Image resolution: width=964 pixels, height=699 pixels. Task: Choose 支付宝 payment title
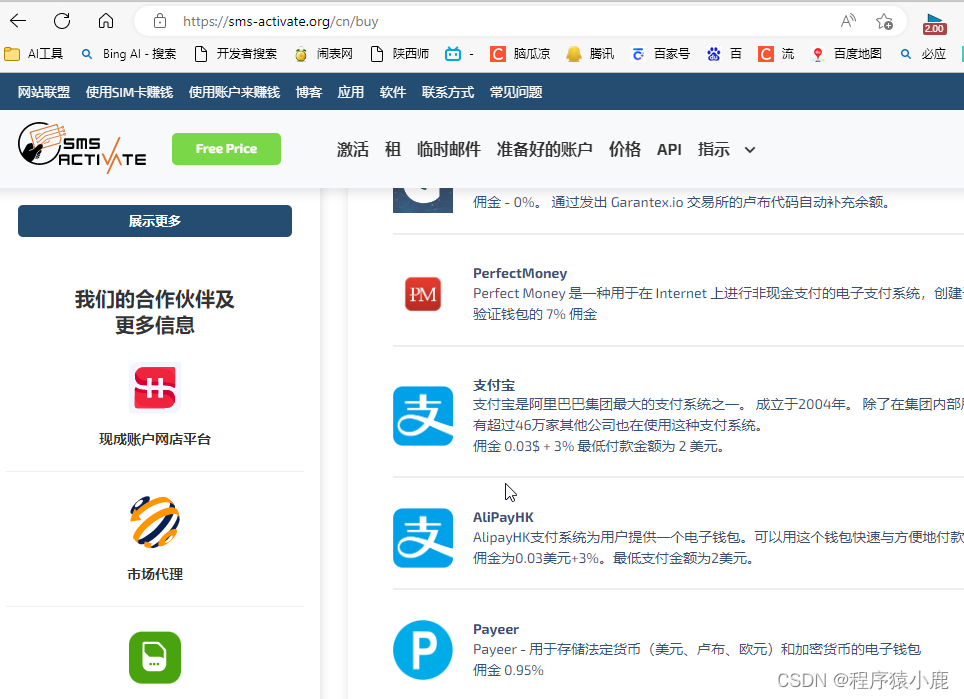tap(494, 385)
